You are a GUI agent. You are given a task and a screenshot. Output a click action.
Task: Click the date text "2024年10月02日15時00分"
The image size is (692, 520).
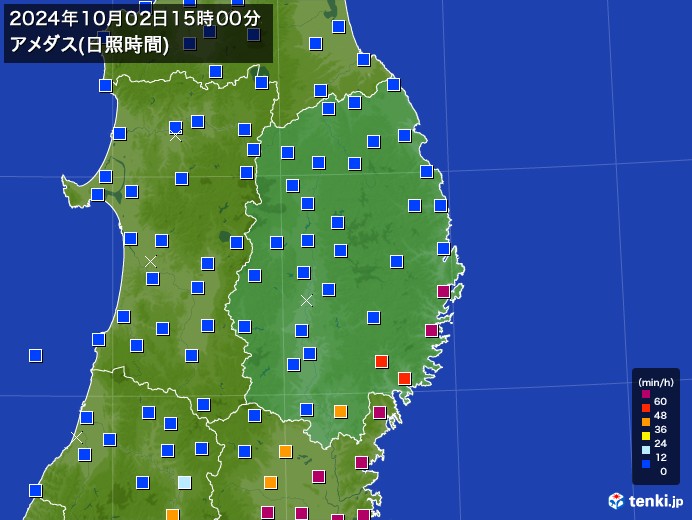135,19
